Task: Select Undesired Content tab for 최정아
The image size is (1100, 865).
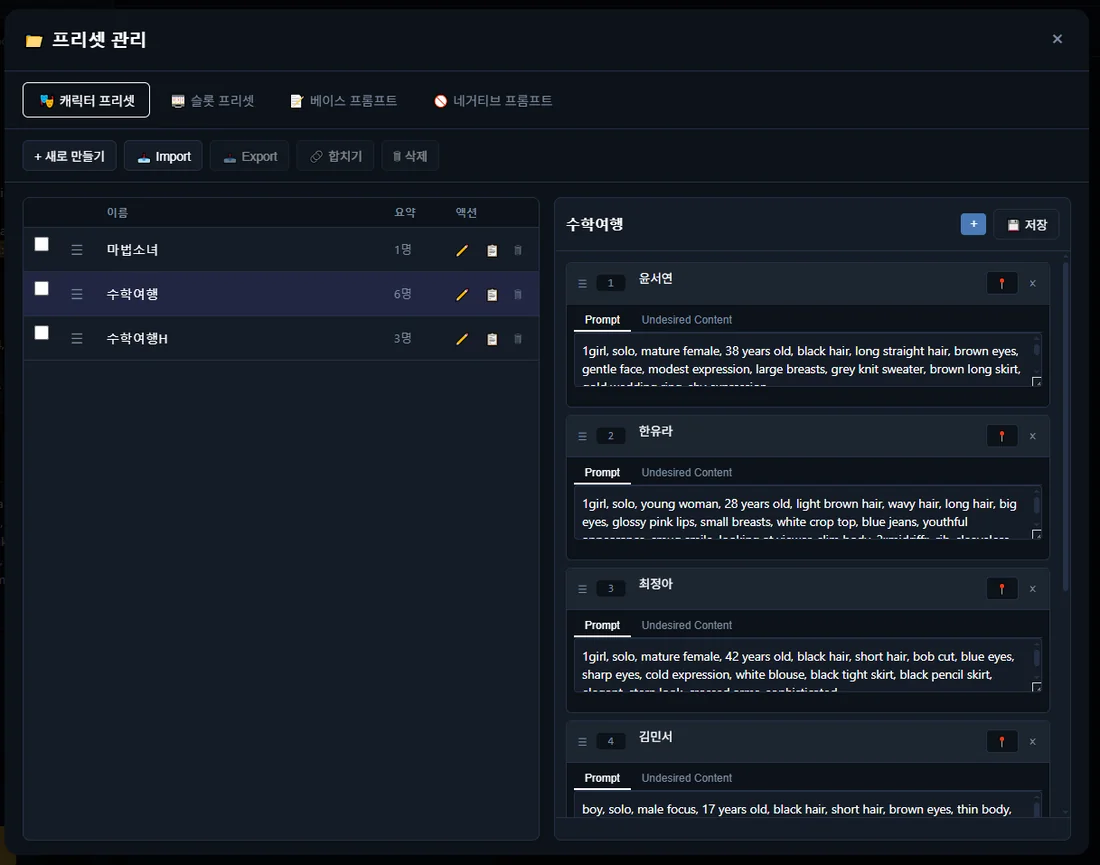Action: tap(686, 625)
